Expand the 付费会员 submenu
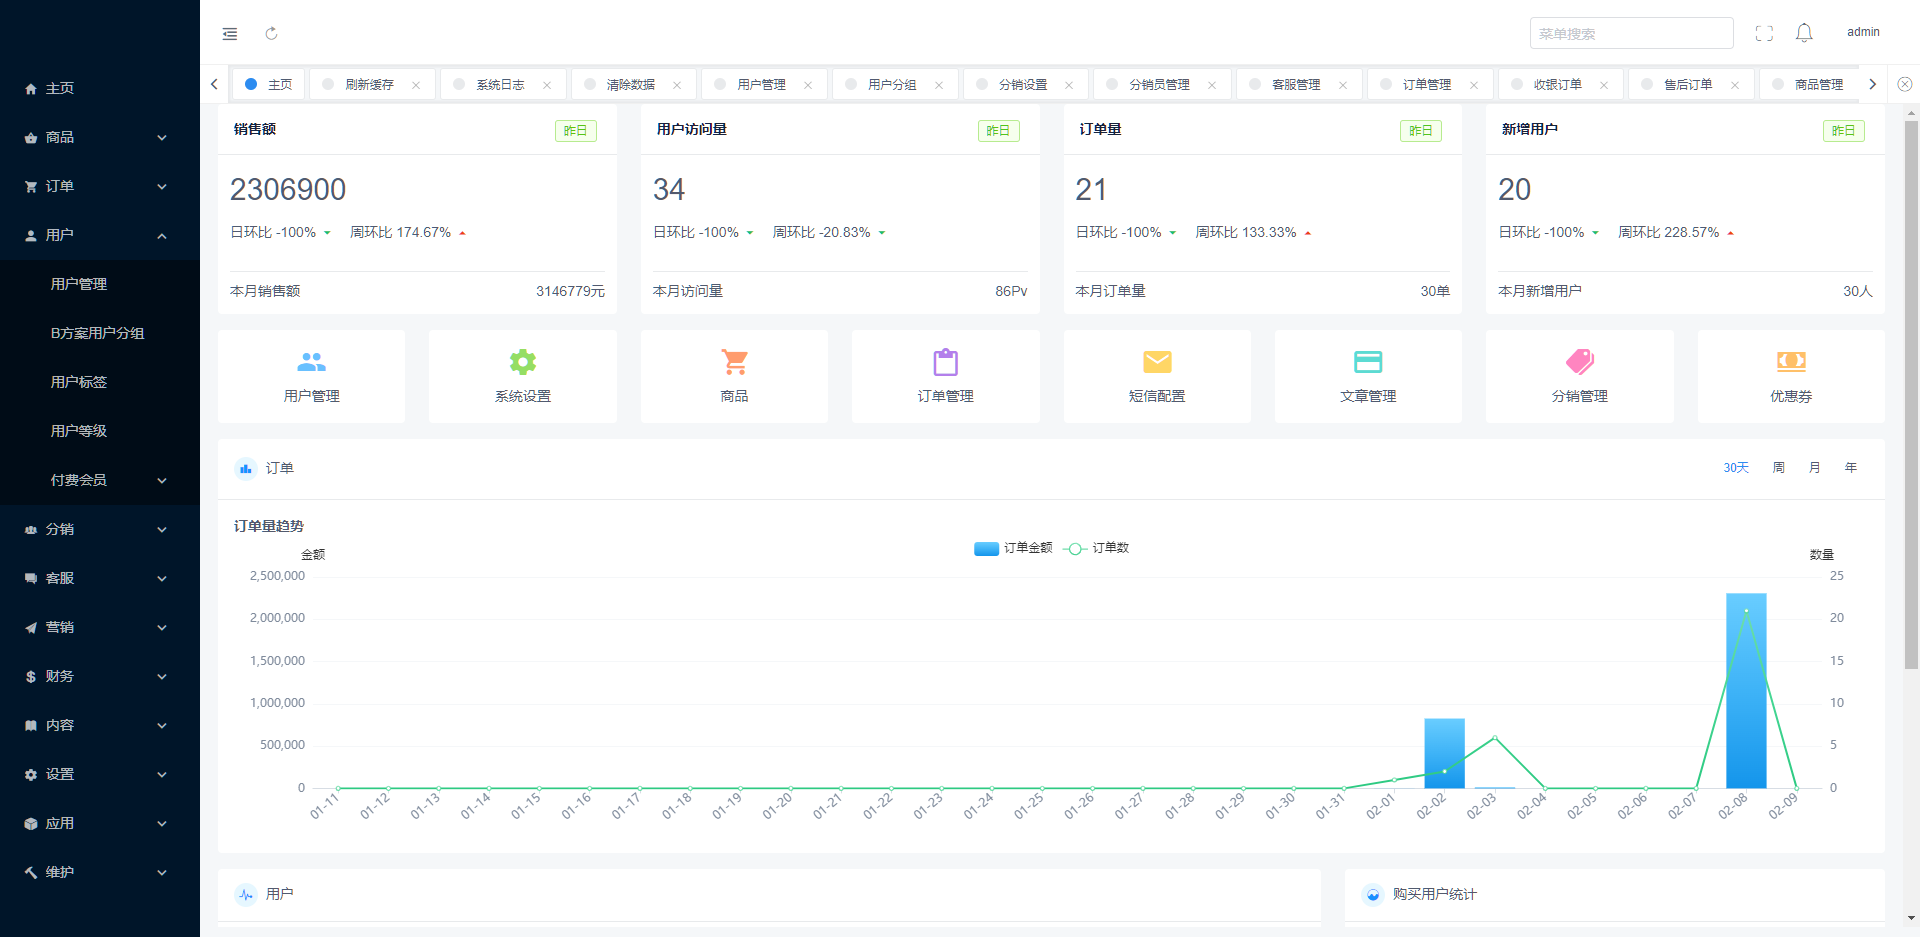This screenshot has height=937, width=1920. point(100,480)
